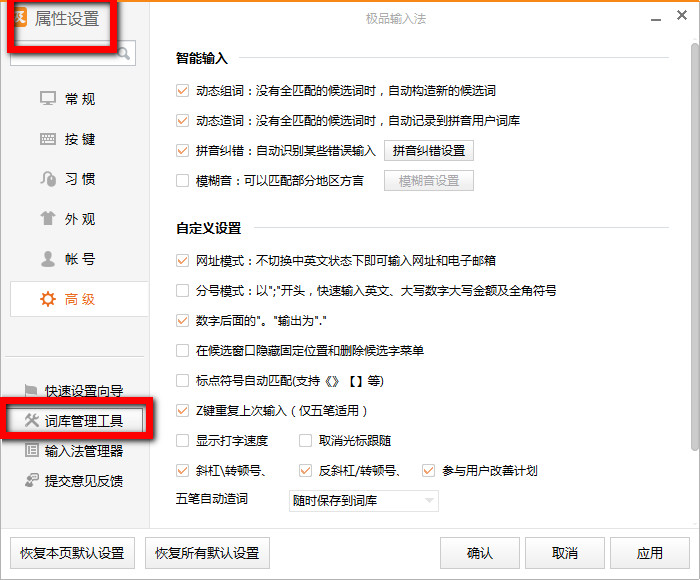Click the search input field
Image resolution: width=700 pixels, height=580 pixels.
[x=72, y=55]
